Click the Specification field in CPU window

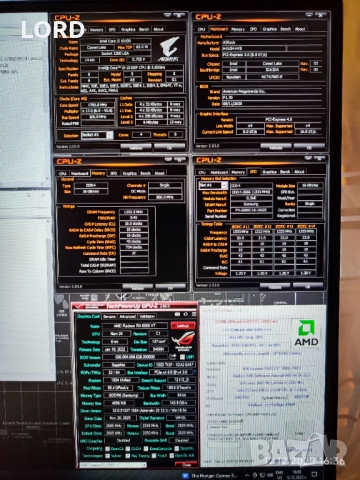[132, 68]
